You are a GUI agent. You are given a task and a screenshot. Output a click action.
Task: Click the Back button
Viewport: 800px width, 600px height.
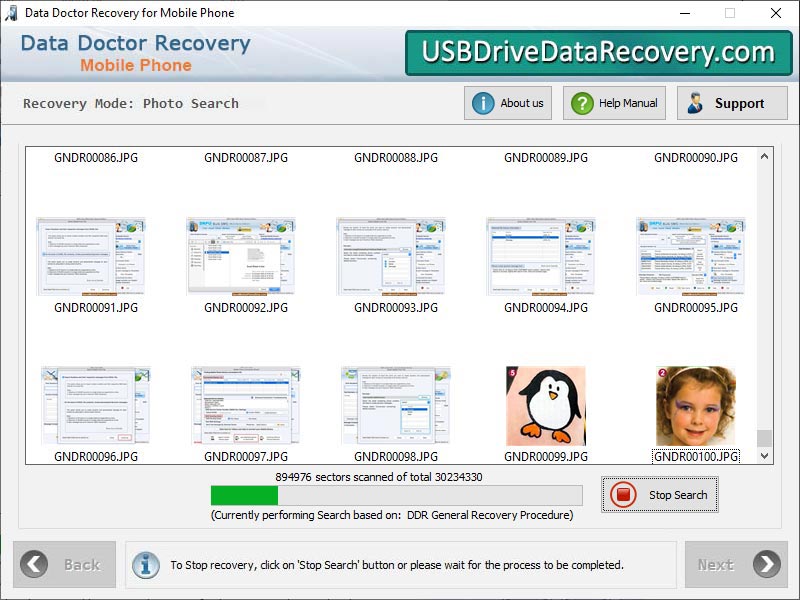[x=64, y=564]
